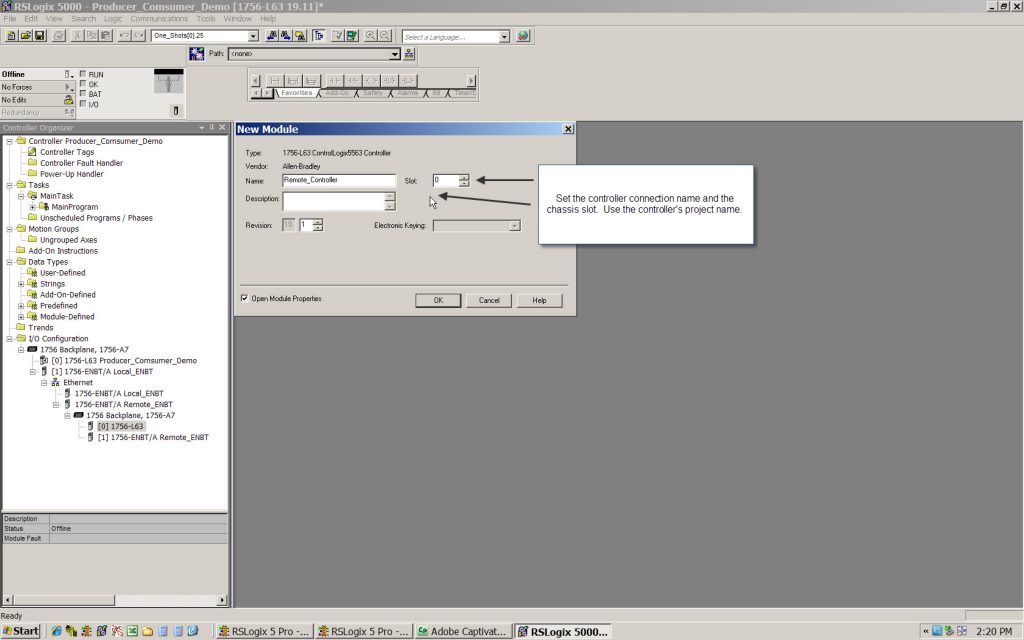Click the Save floppy disk icon

(39, 36)
